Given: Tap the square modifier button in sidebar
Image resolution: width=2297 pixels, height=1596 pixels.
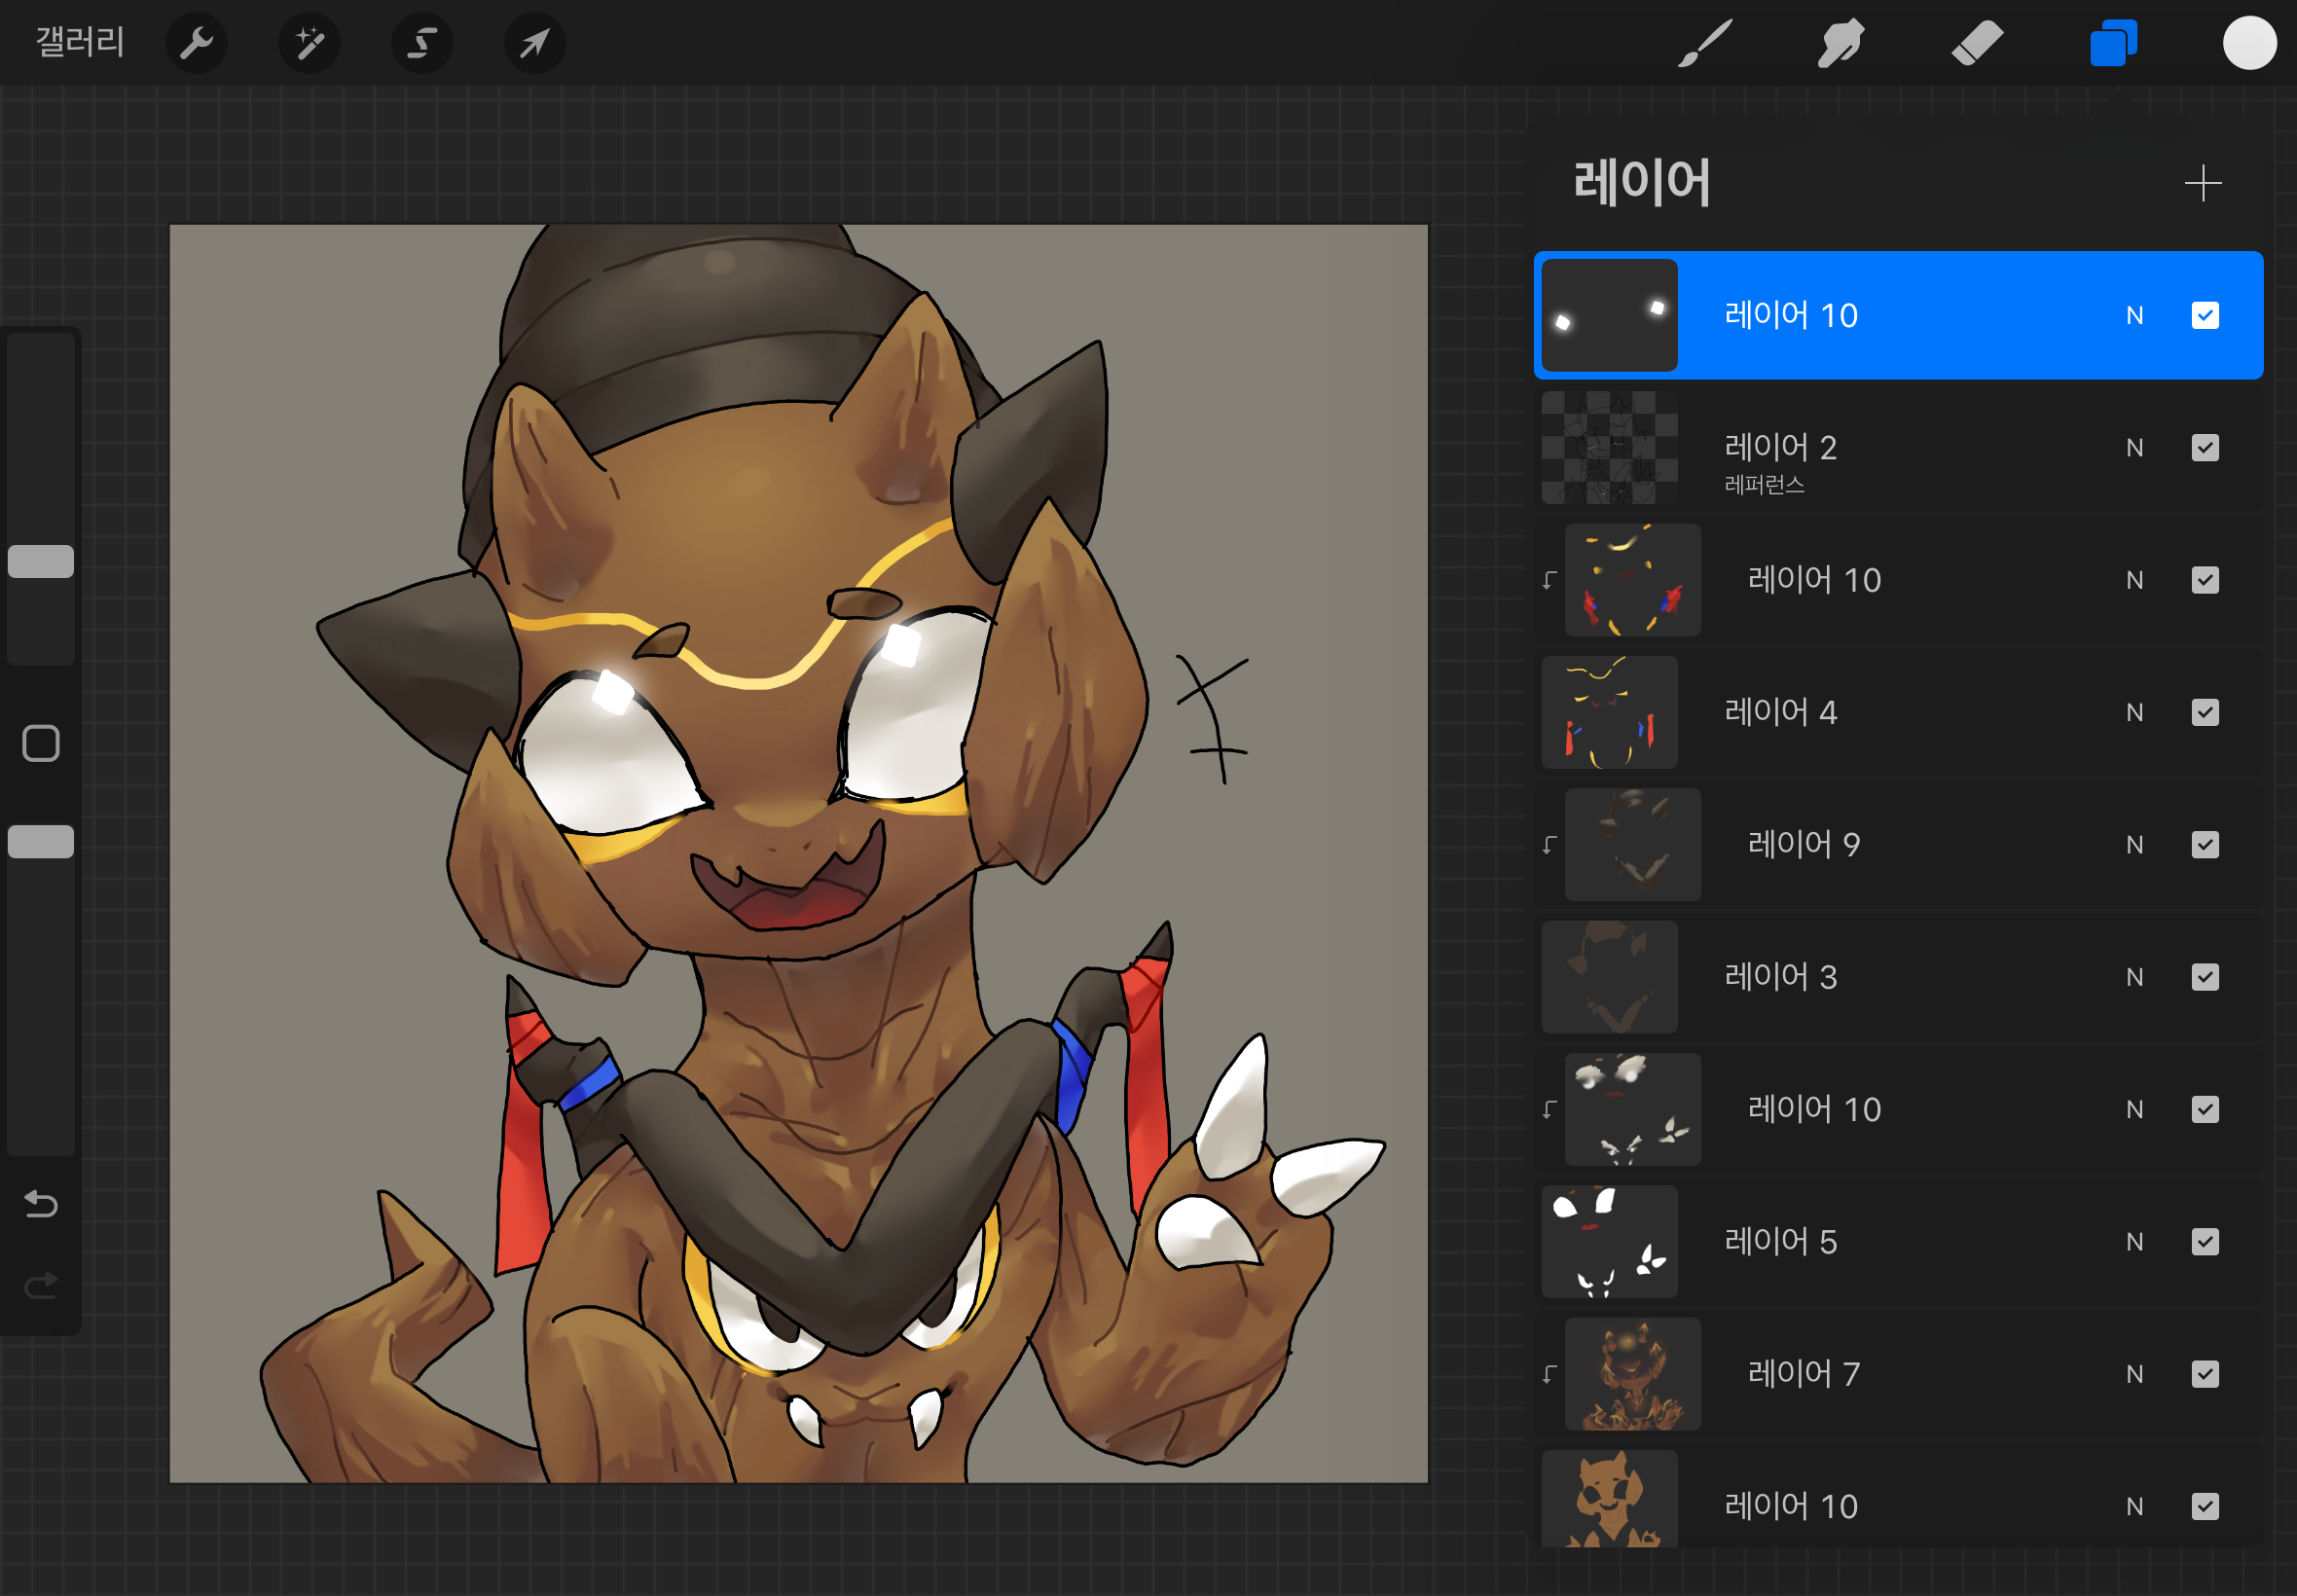Looking at the screenshot, I should [41, 743].
